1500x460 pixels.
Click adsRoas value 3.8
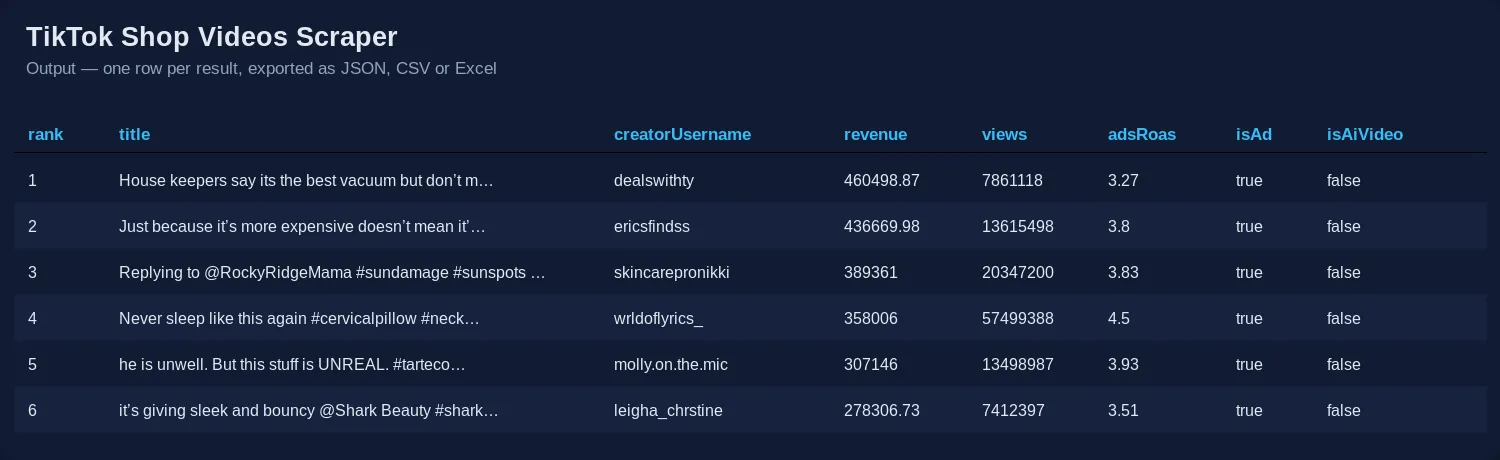[x=1119, y=227]
